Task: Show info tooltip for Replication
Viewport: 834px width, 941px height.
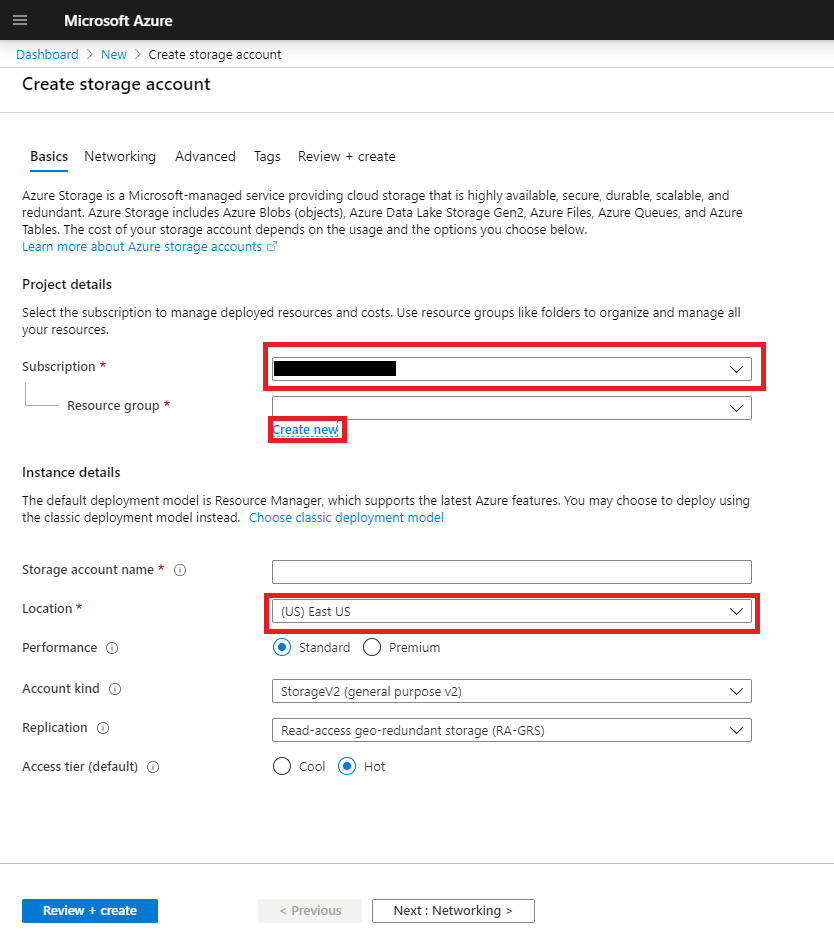Action: (x=103, y=728)
